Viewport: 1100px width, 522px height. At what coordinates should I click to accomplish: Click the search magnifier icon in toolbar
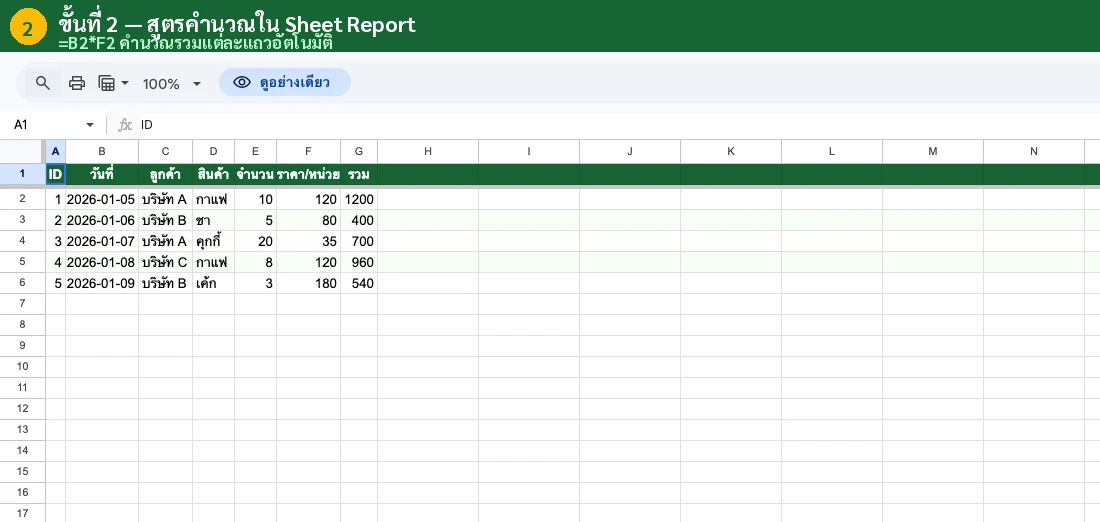[x=43, y=83]
